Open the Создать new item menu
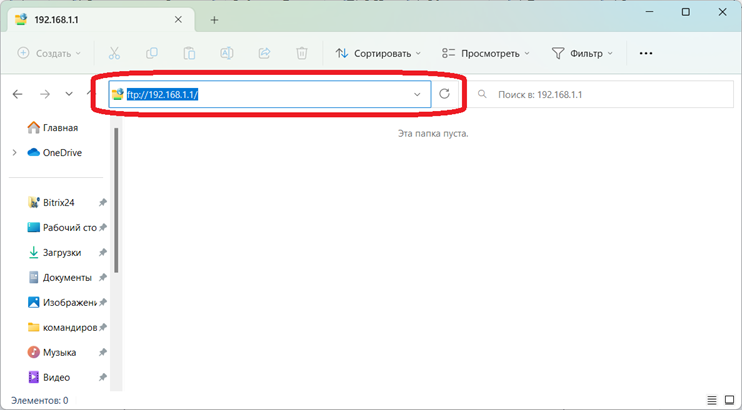Screen dimensions: 742x410 (50, 53)
